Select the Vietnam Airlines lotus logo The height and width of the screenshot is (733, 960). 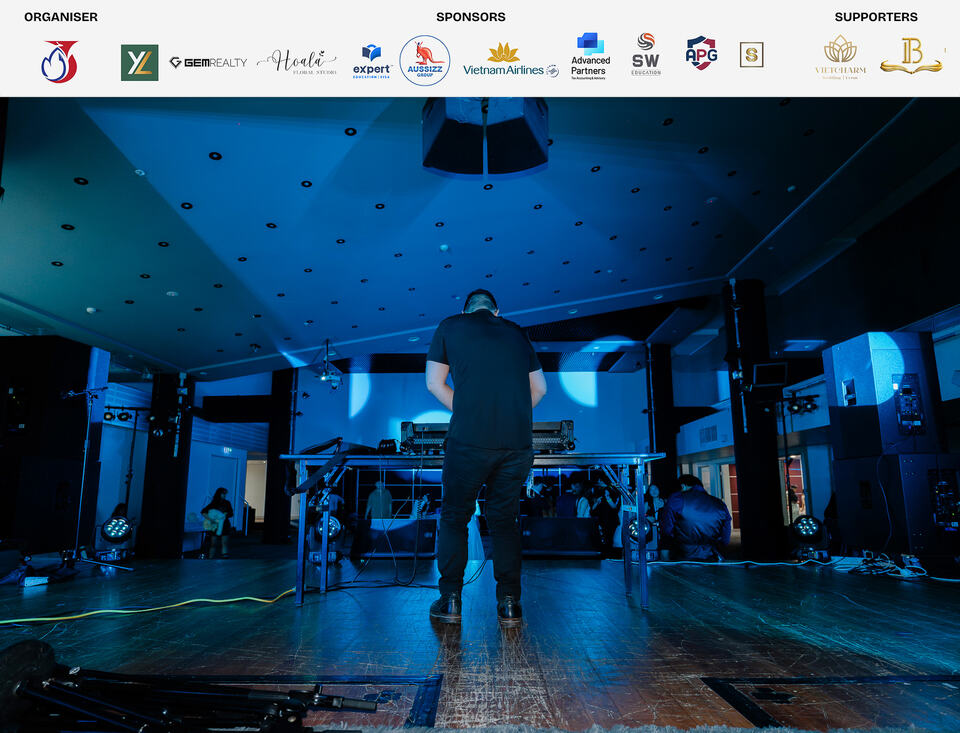click(x=511, y=61)
